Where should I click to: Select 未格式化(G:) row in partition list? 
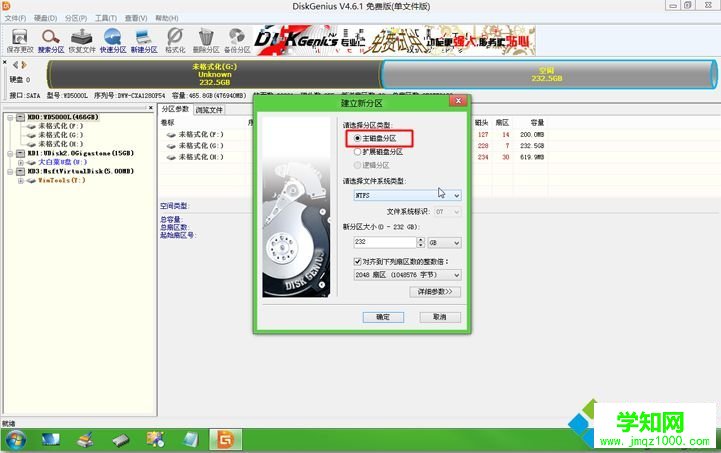point(201,145)
